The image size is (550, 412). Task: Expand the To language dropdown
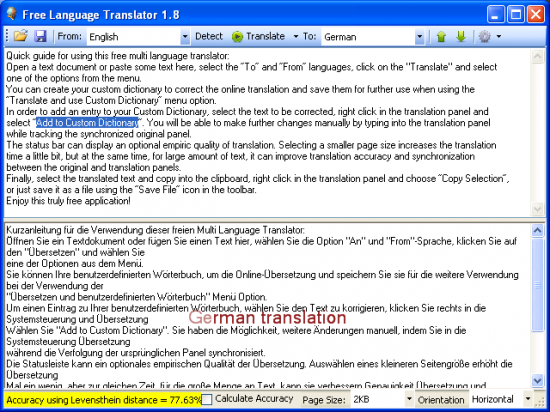419,36
